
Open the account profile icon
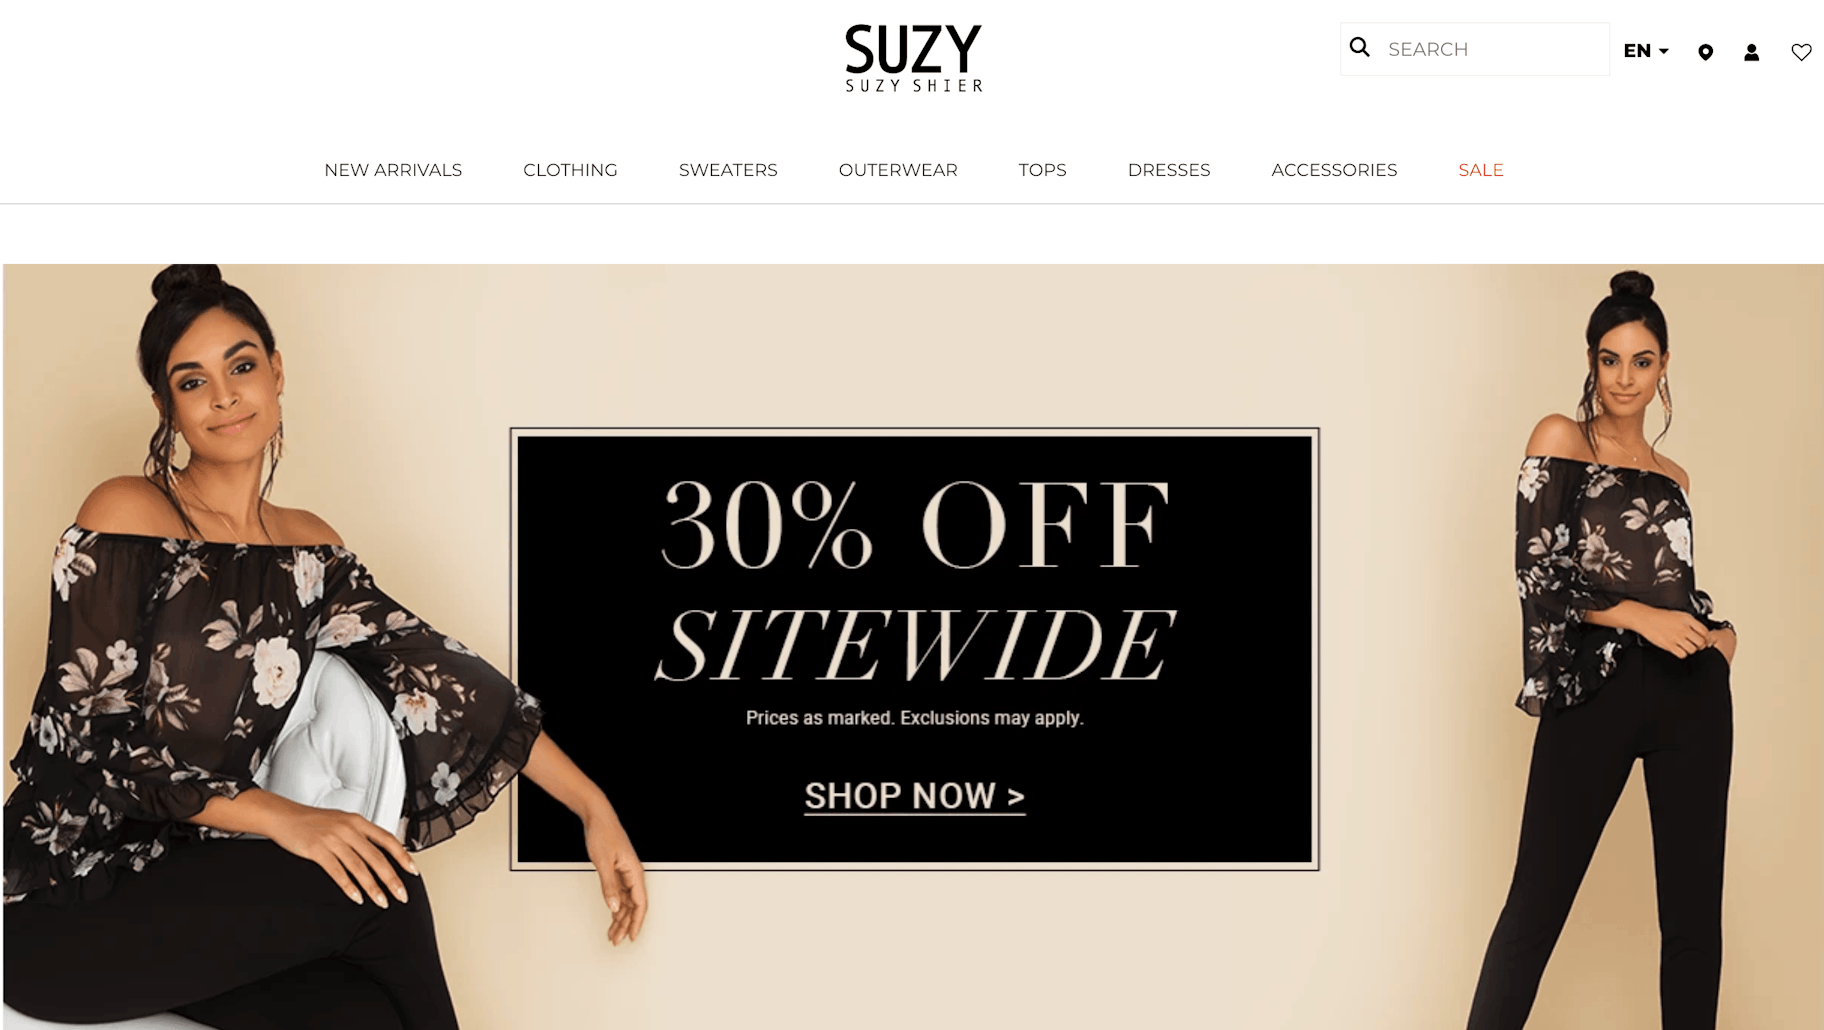(x=1751, y=52)
